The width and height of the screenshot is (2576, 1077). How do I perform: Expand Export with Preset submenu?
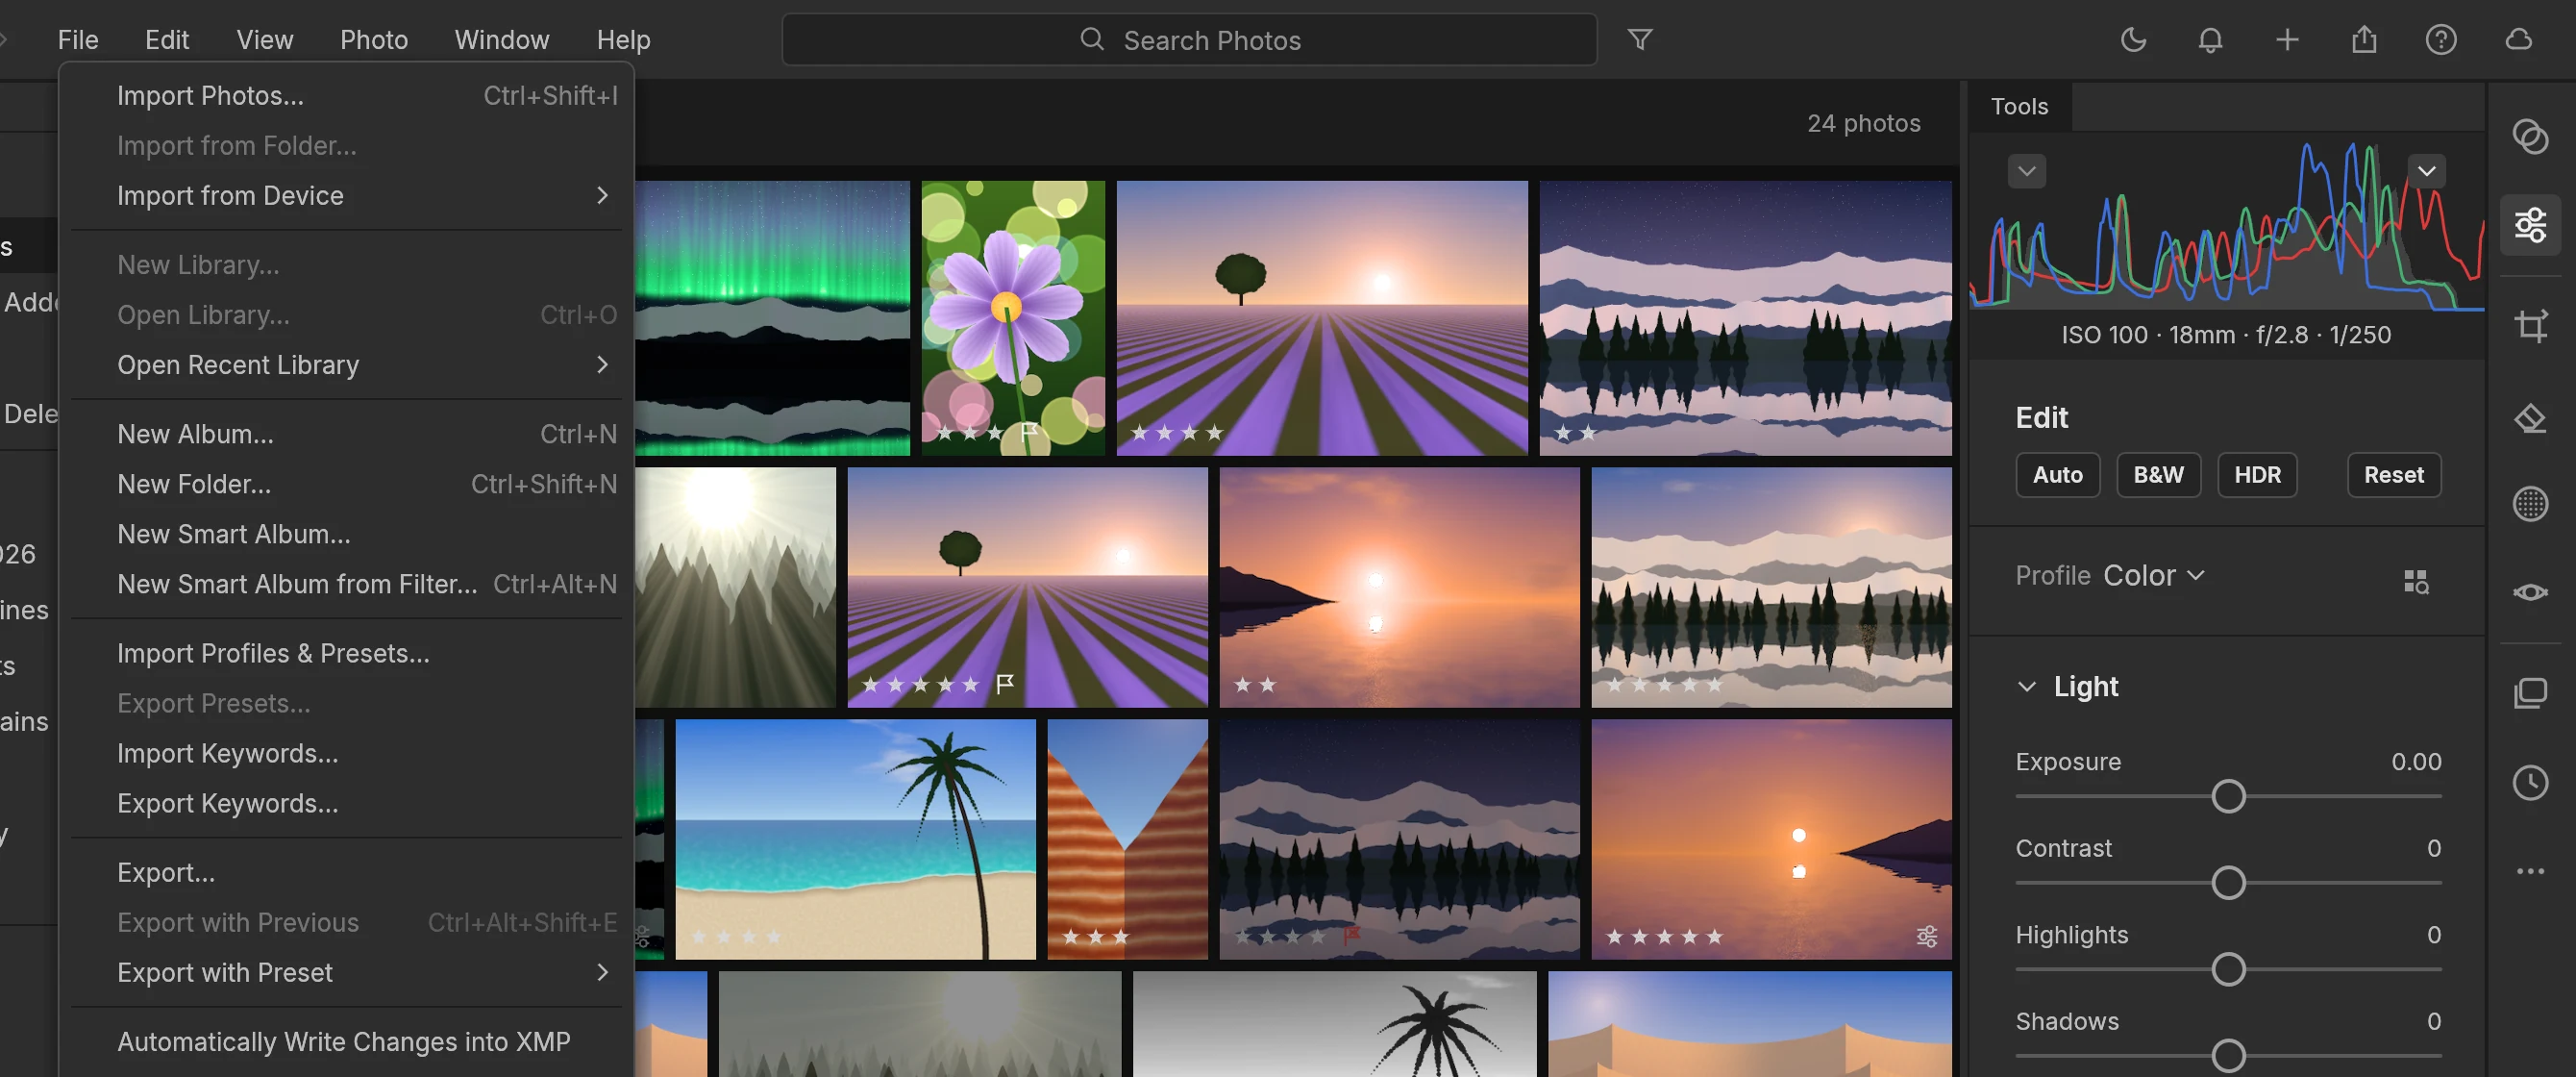point(346,973)
